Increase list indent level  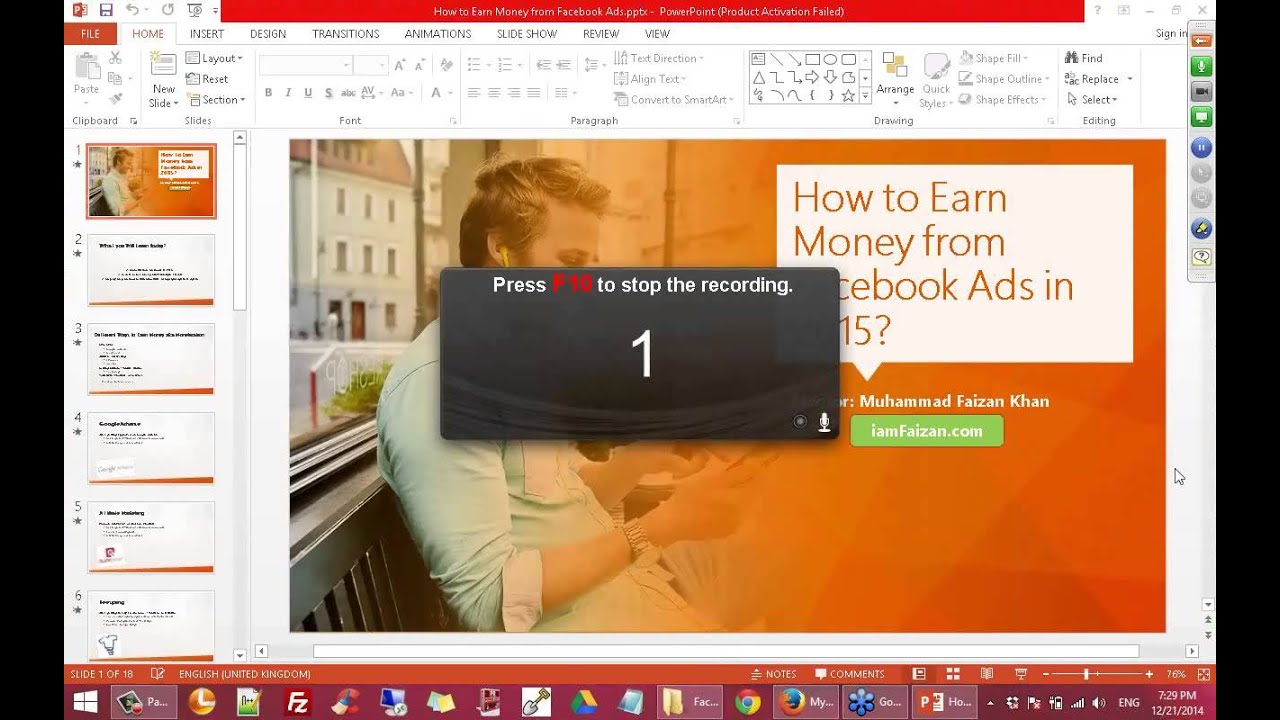click(x=565, y=65)
